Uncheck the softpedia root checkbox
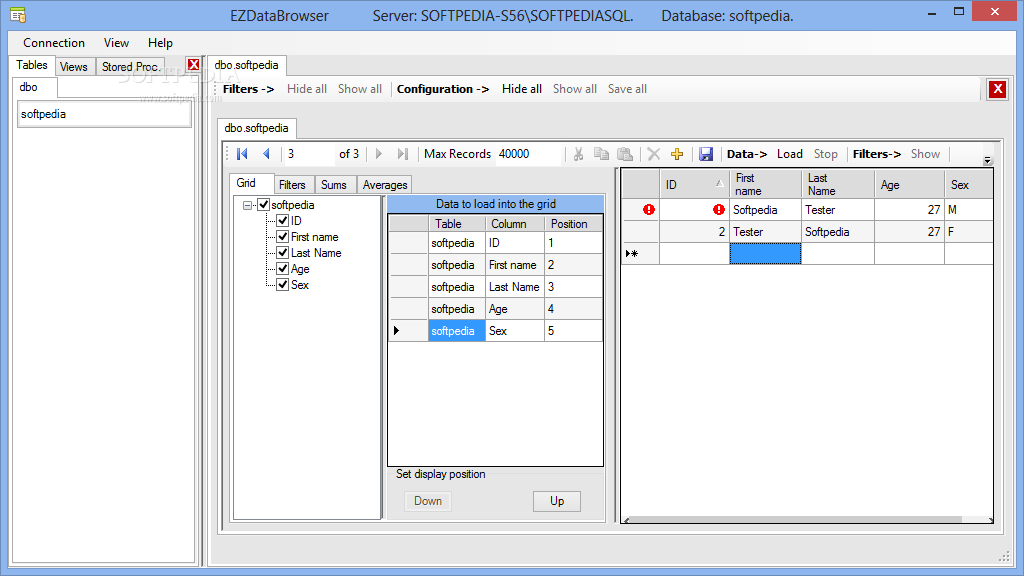The height and width of the screenshot is (576, 1024). (x=264, y=204)
